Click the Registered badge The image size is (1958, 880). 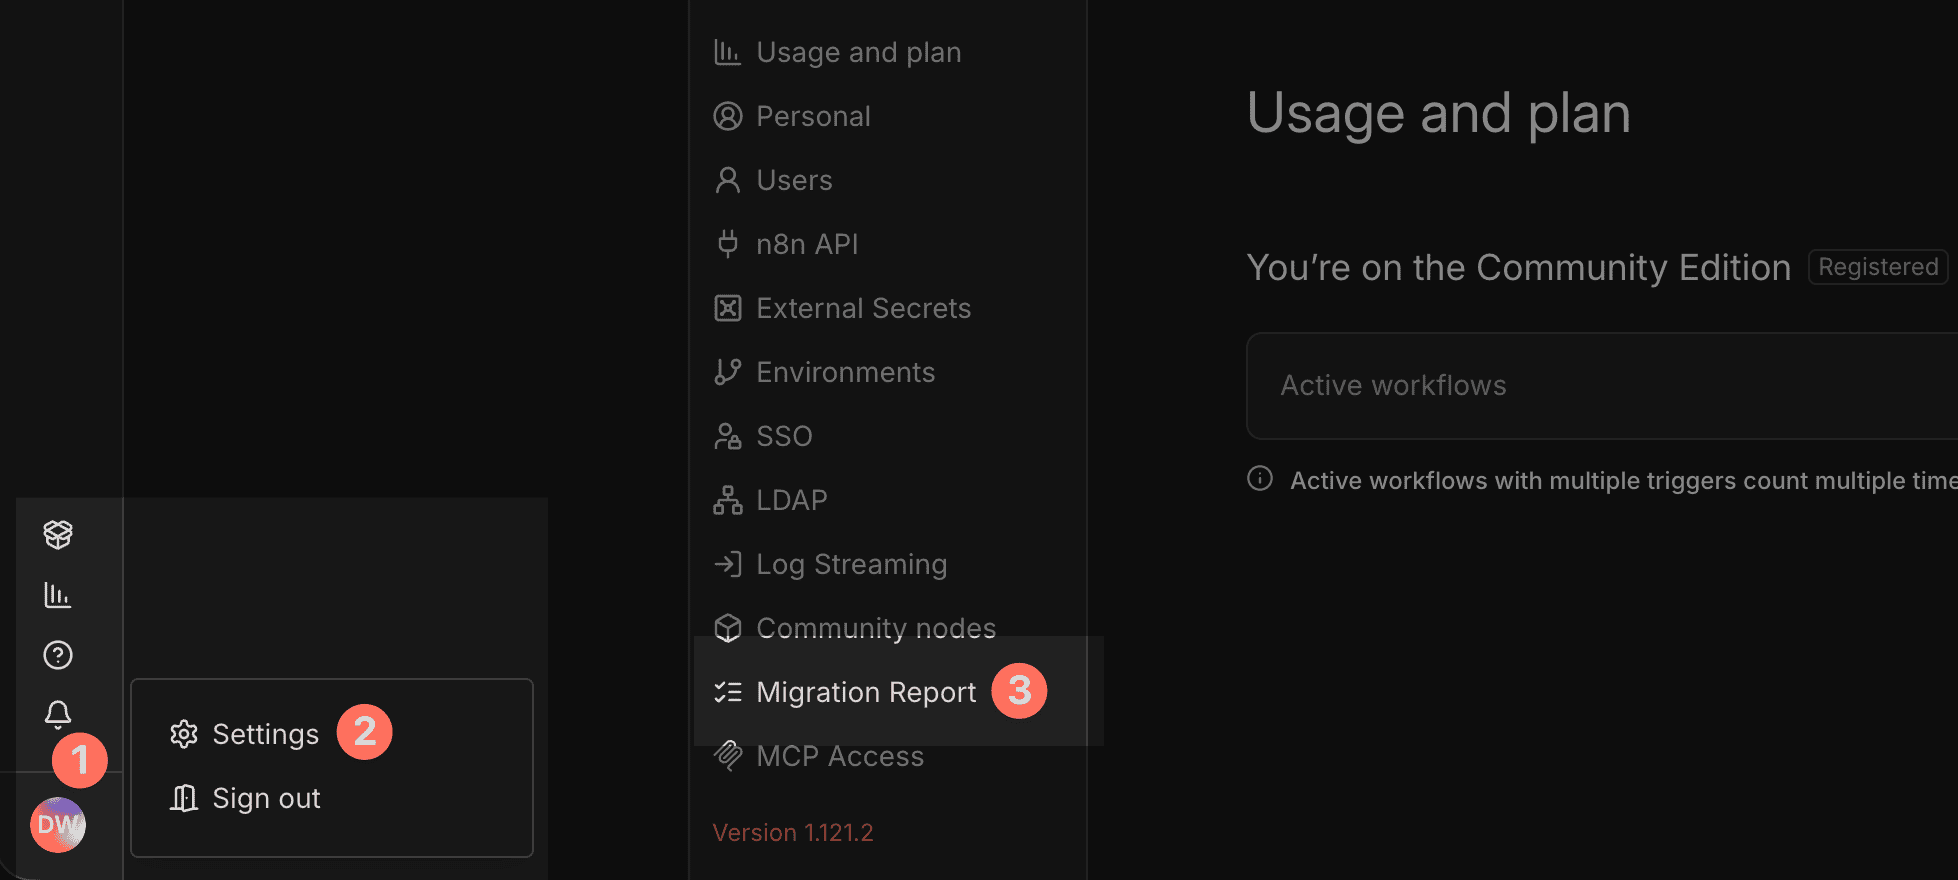[1877, 266]
